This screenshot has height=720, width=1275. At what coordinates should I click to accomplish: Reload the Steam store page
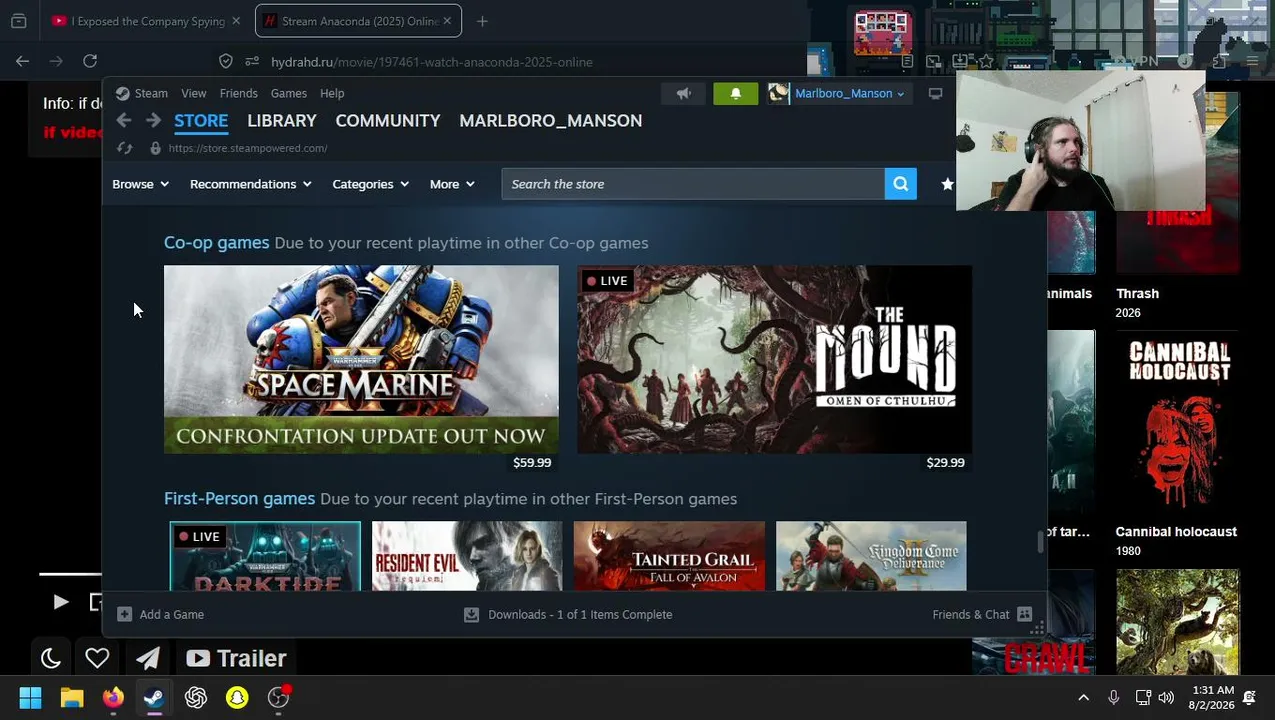coord(124,148)
